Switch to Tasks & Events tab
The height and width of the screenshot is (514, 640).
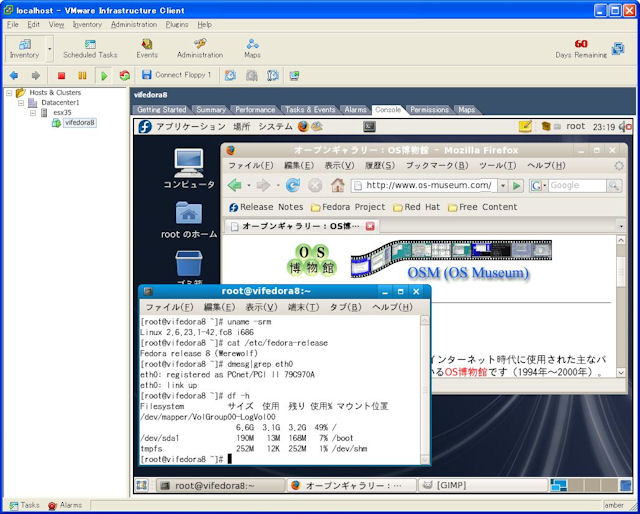click(x=310, y=109)
